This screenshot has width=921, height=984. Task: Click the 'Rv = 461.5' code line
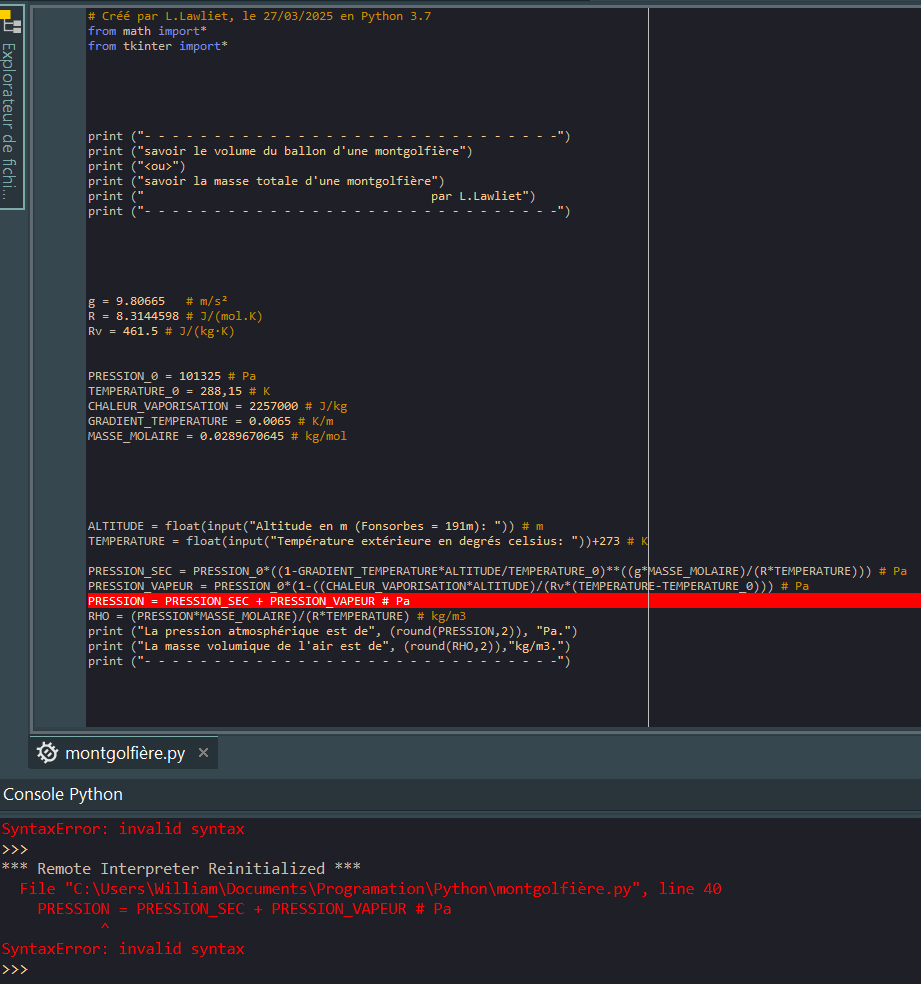(161, 331)
